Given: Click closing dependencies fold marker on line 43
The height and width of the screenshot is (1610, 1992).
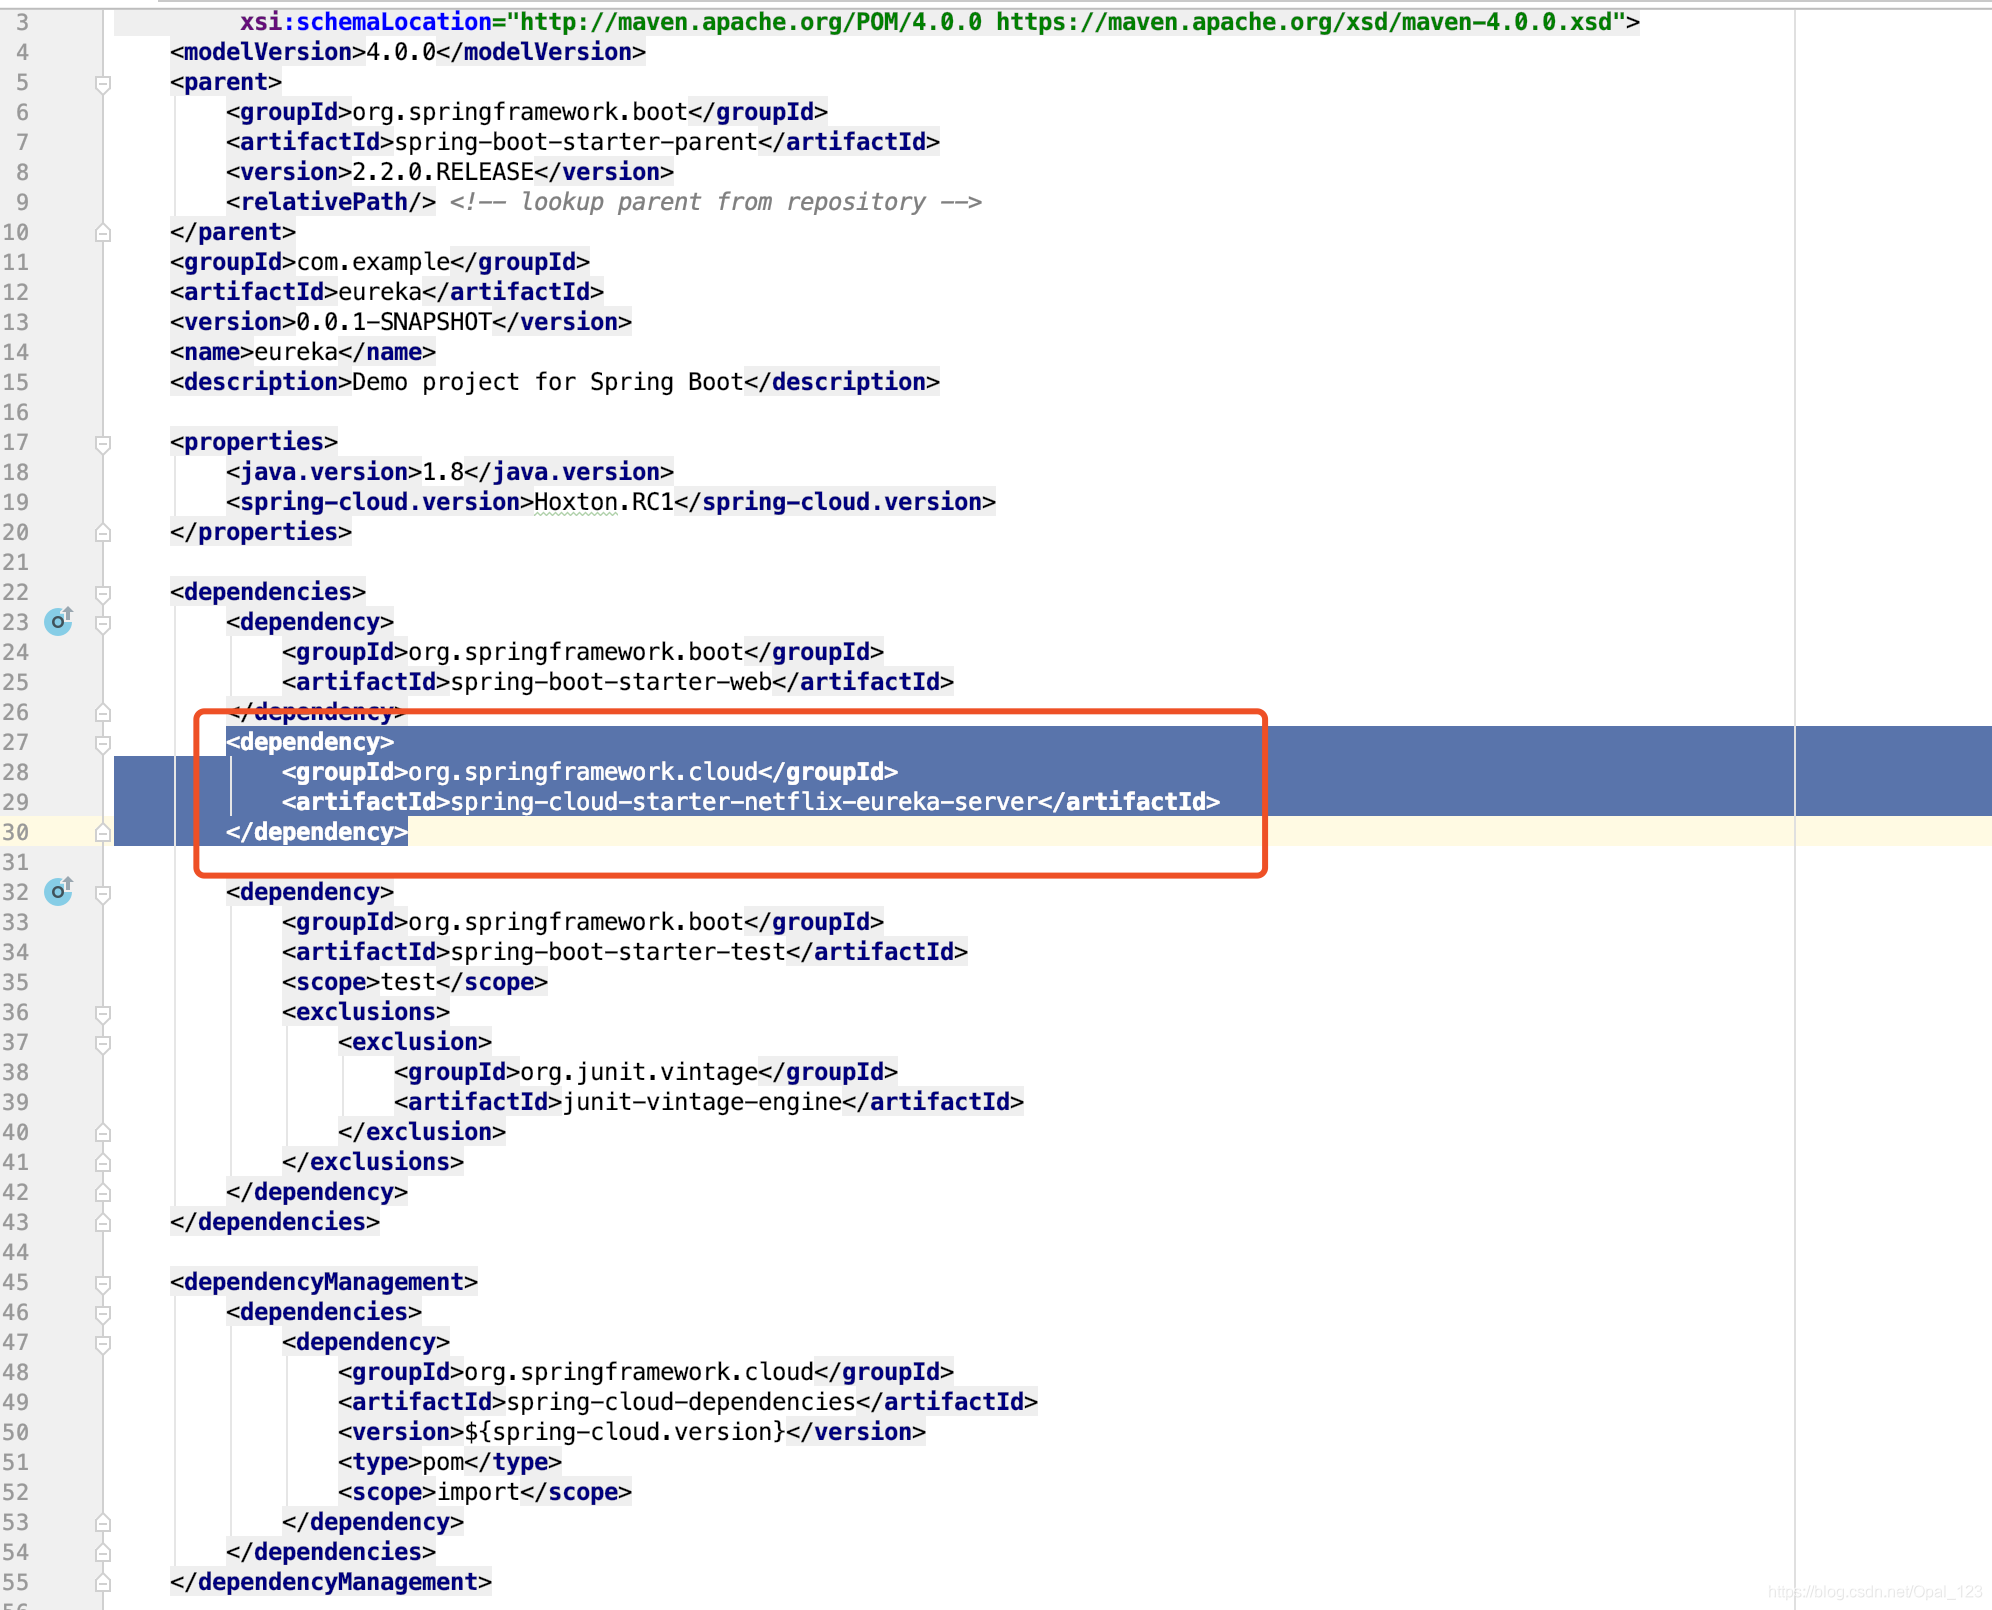Looking at the screenshot, I should pos(102,1223).
